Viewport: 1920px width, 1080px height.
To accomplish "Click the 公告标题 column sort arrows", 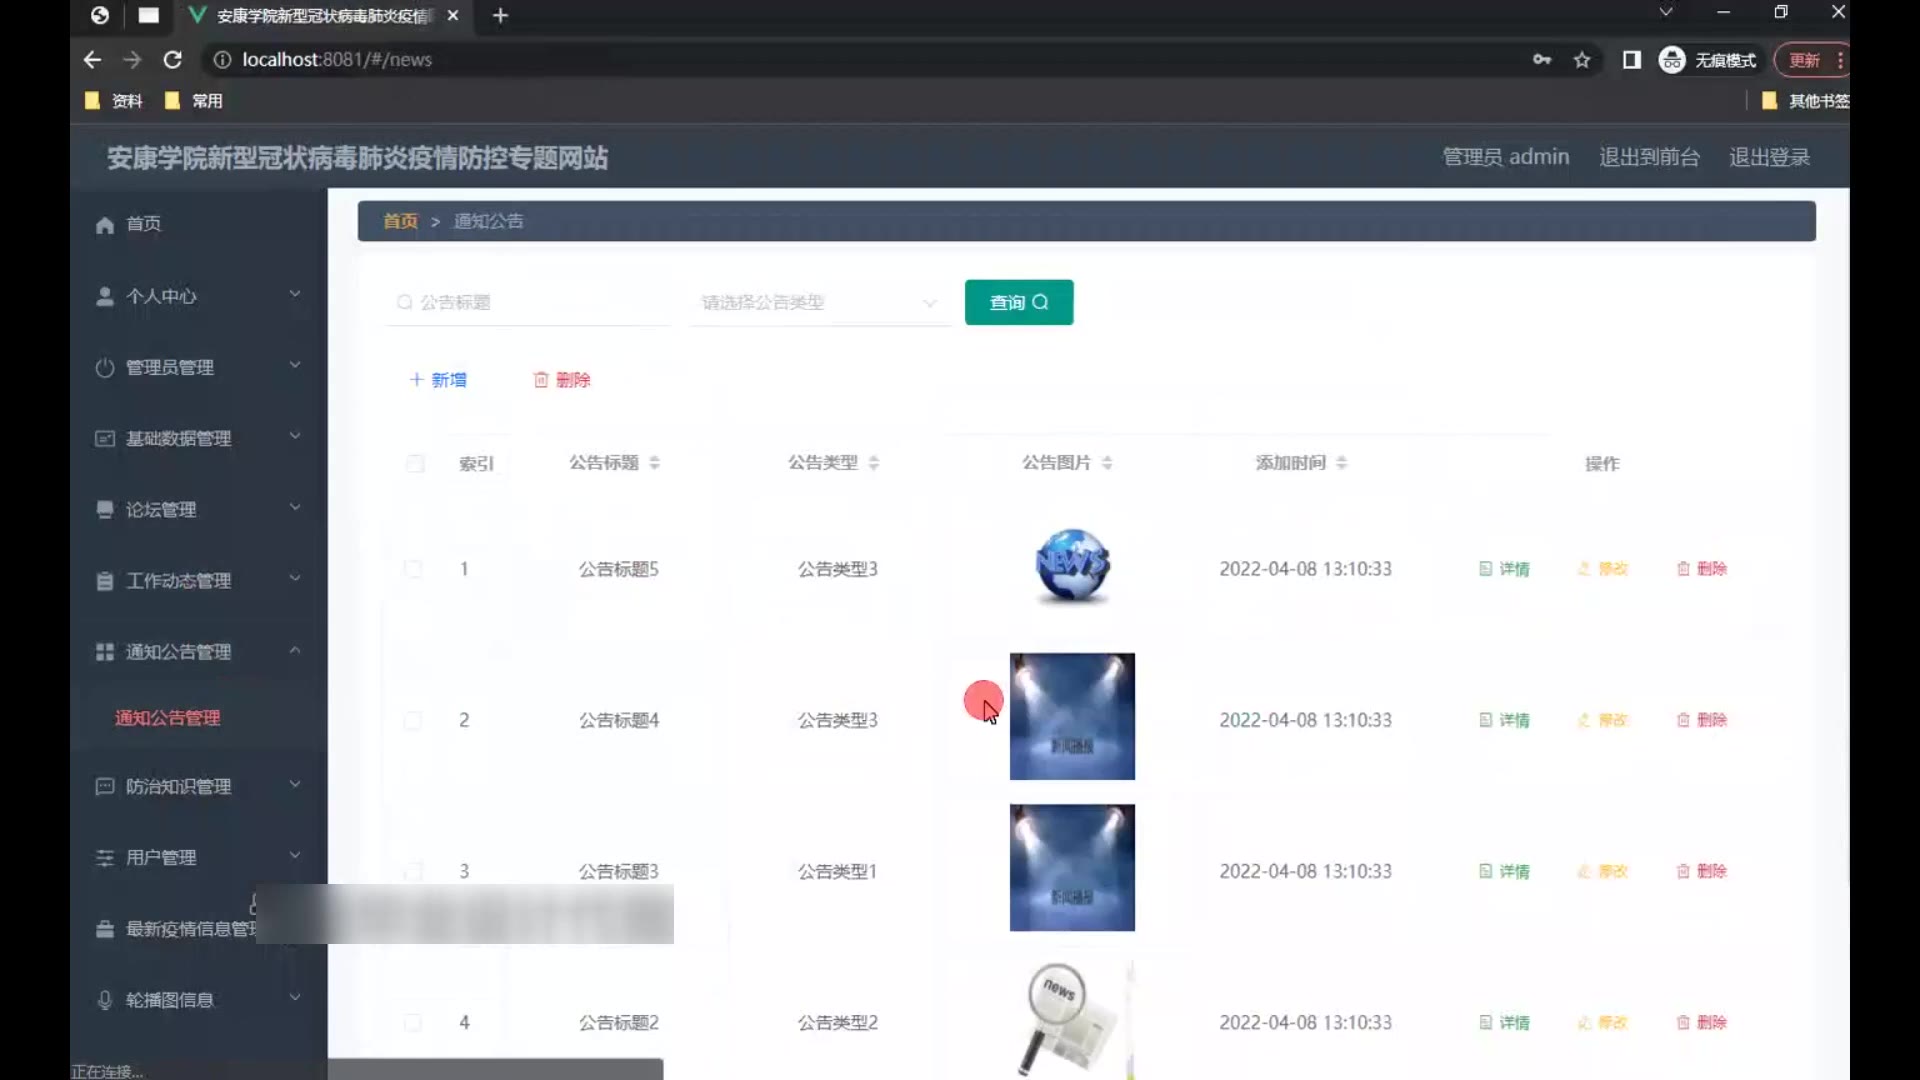I will (654, 463).
